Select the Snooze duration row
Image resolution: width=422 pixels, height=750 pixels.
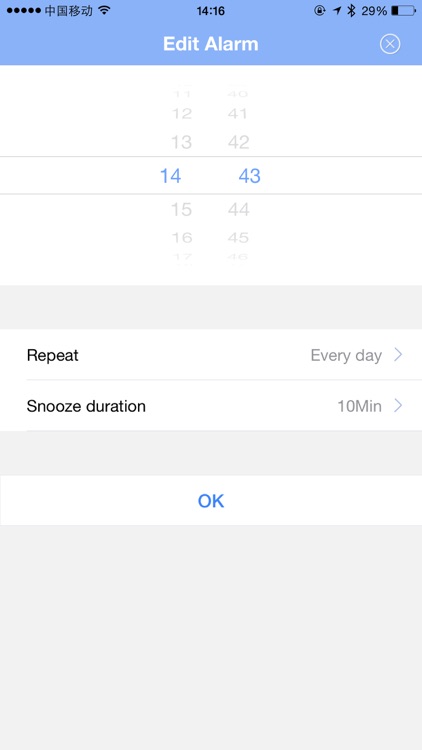tap(211, 406)
